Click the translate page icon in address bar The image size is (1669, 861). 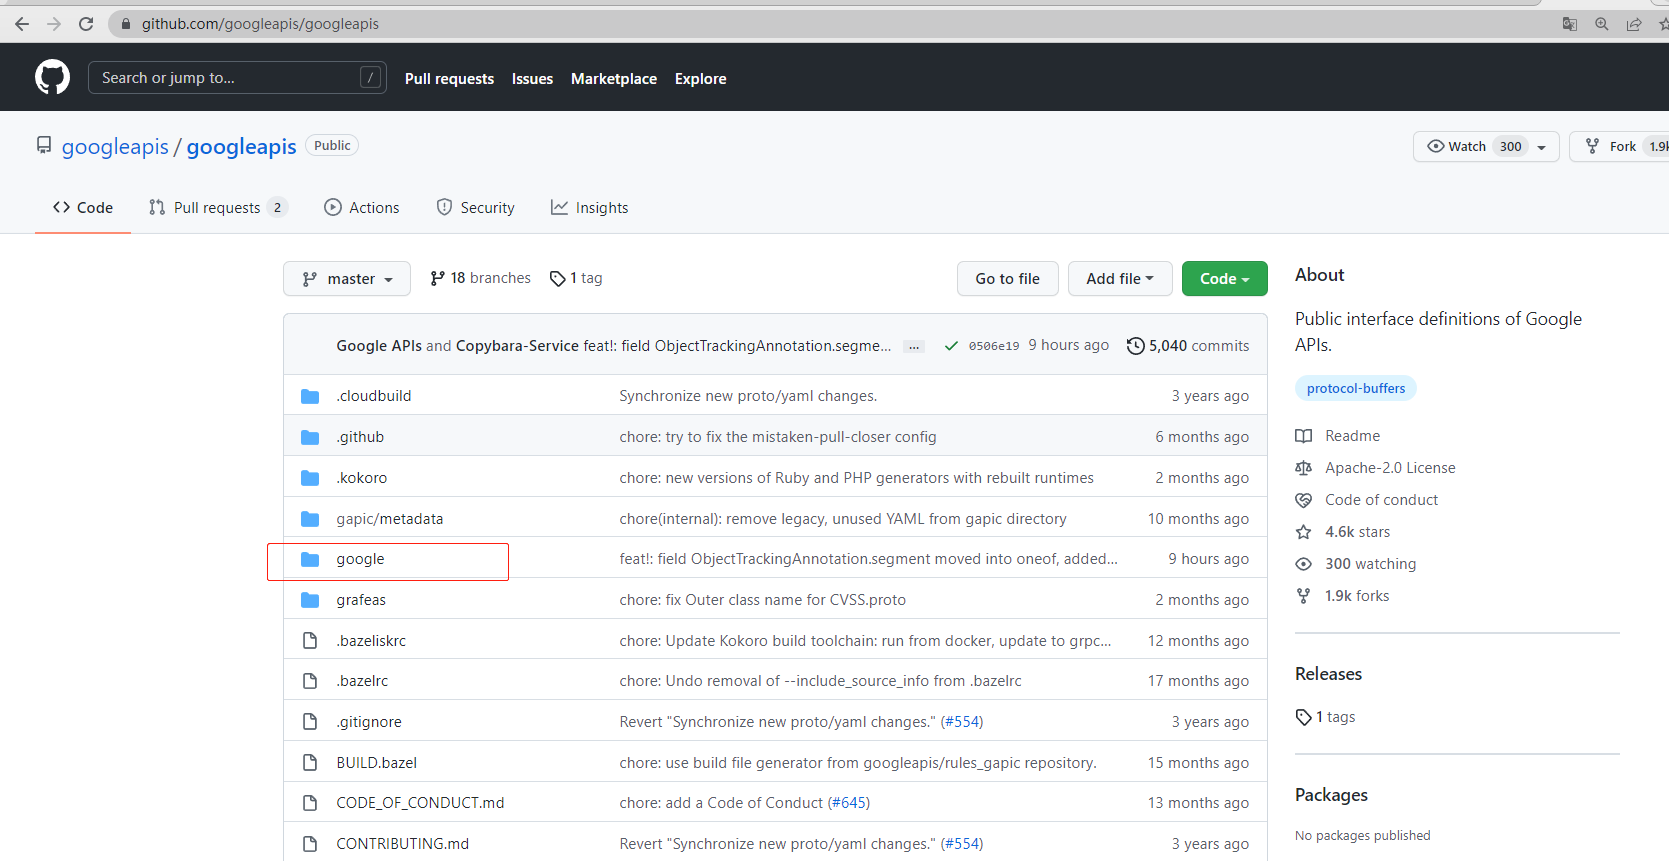1570,24
